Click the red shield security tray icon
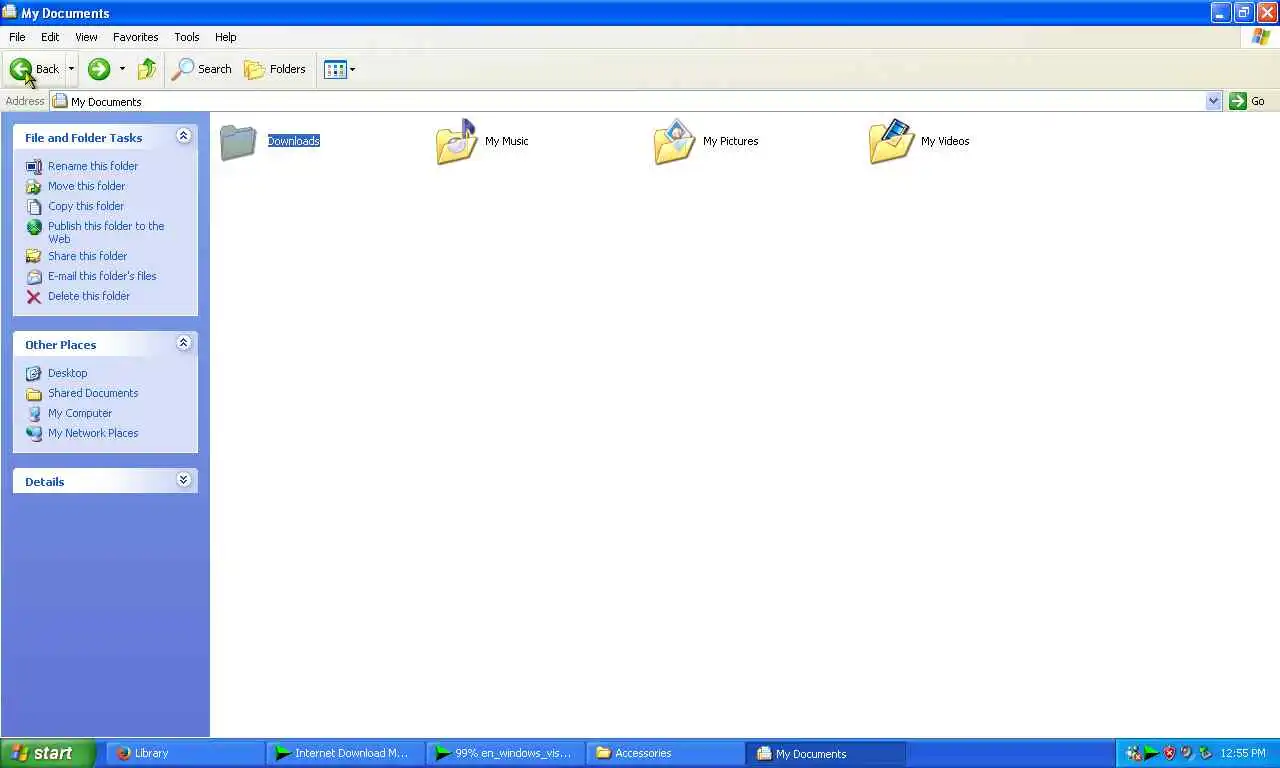 click(1169, 753)
